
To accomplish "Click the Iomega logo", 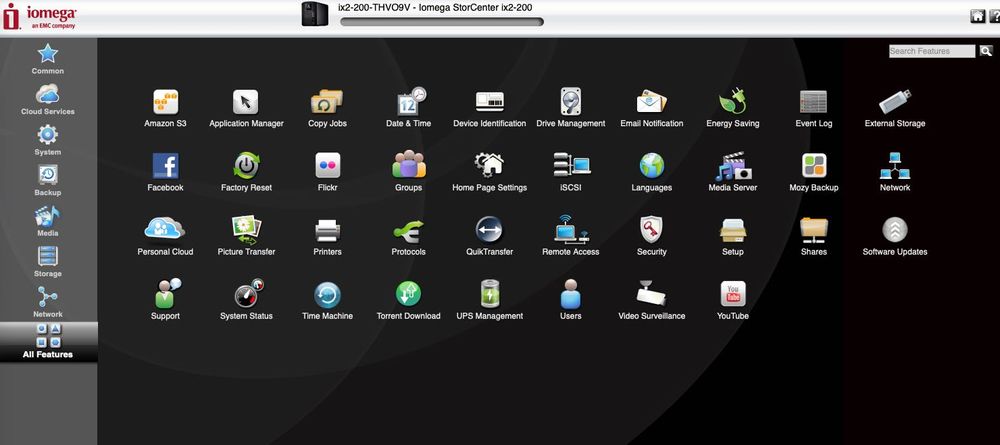I will pos(40,17).
